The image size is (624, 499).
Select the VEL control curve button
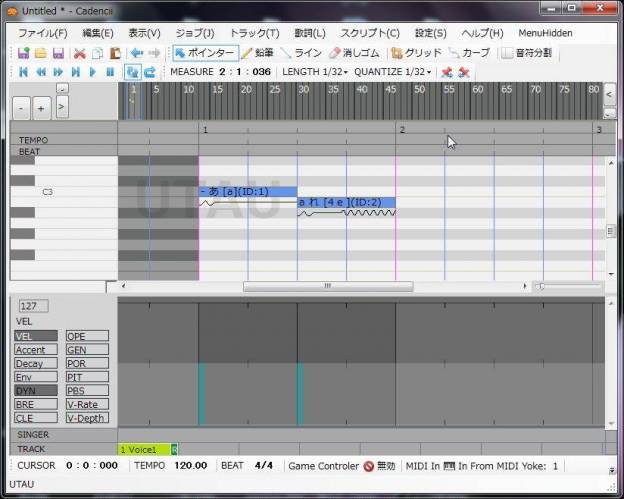pyautogui.click(x=36, y=336)
